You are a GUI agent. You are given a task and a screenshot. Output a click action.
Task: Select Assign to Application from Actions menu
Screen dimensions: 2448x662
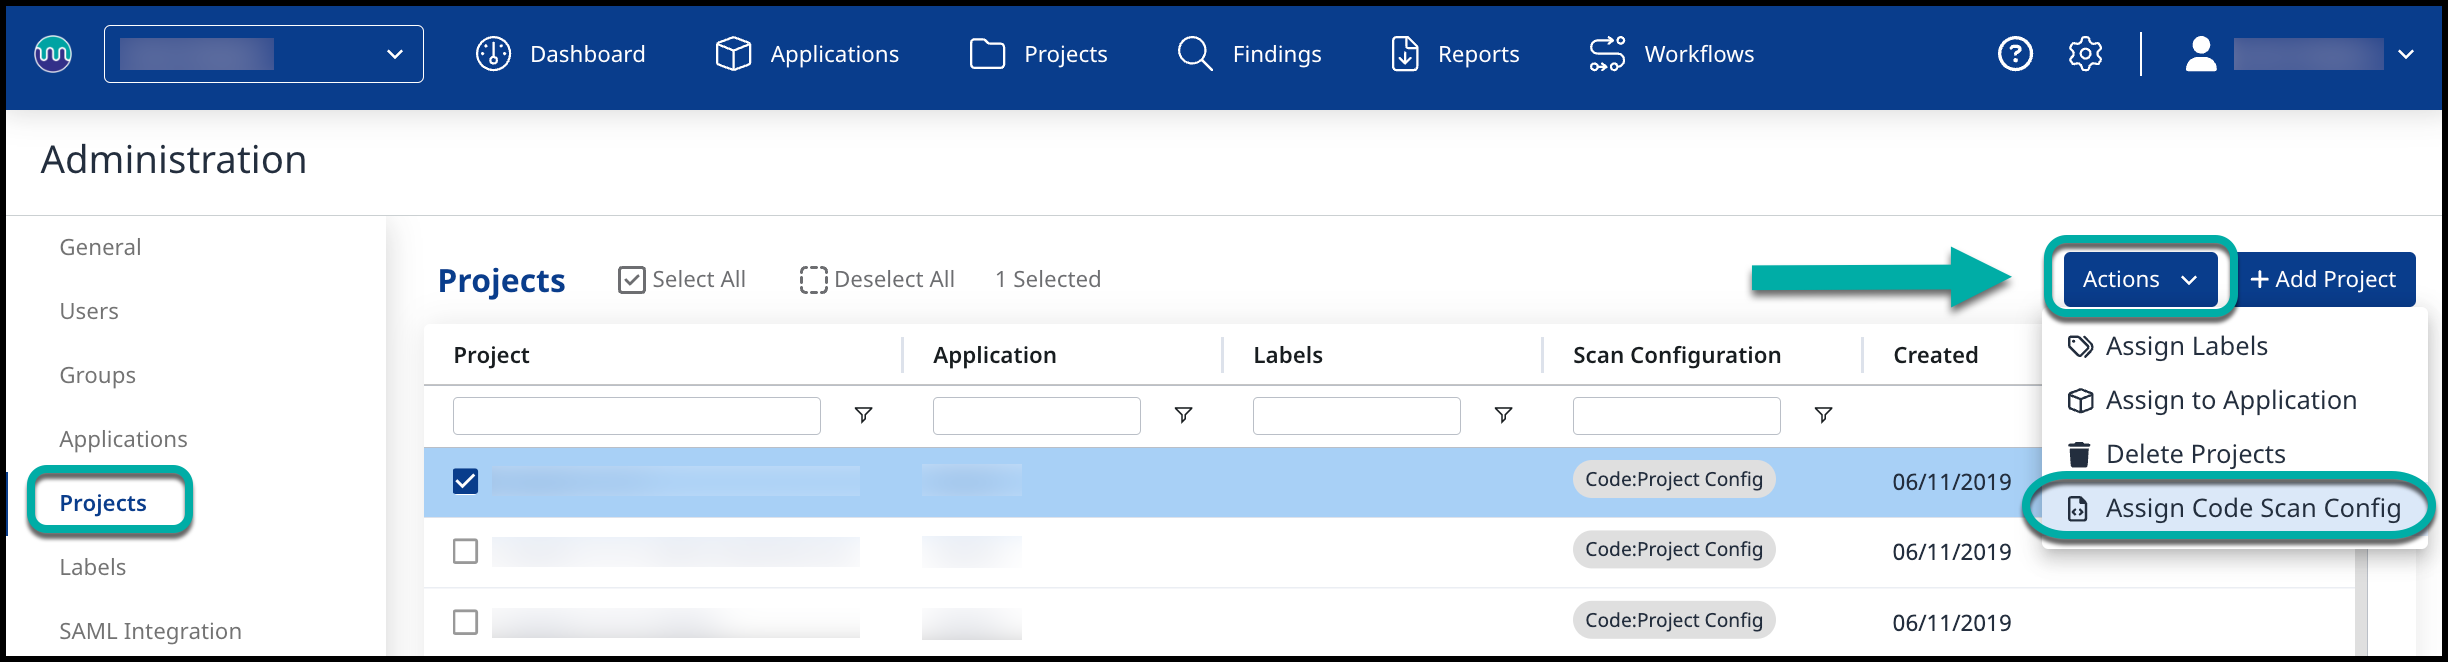pyautogui.click(x=2230, y=400)
